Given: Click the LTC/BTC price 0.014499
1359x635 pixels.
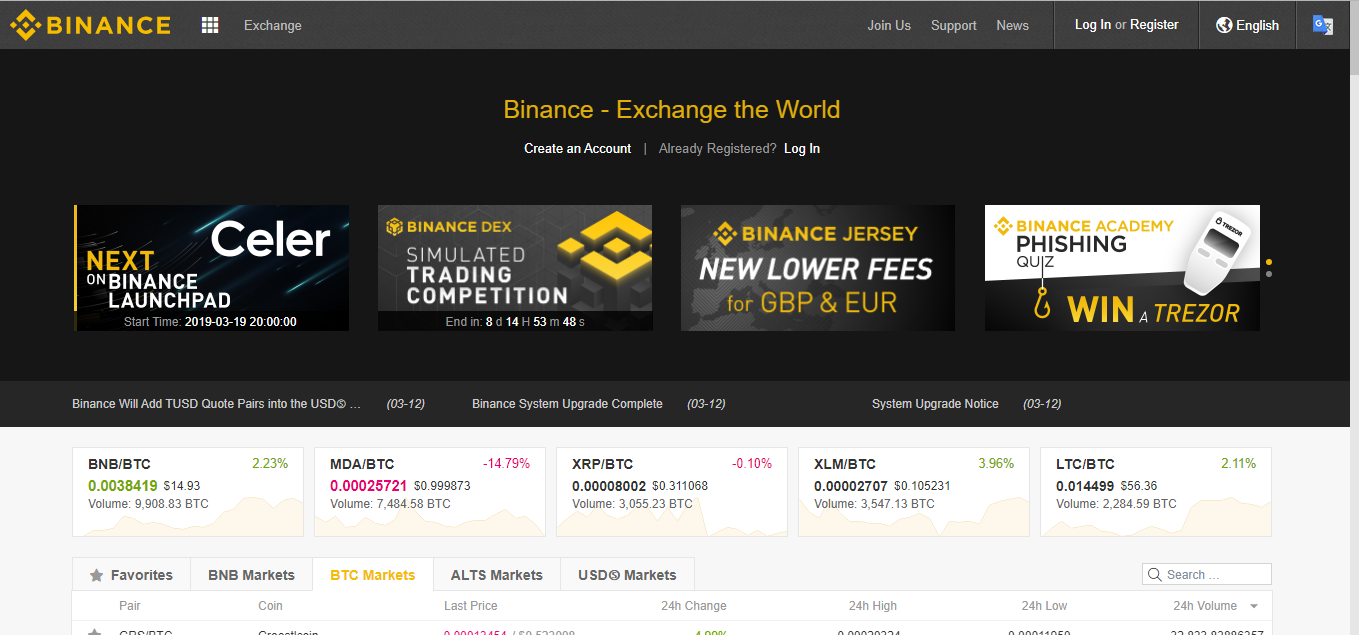Looking at the screenshot, I should click(1086, 485).
